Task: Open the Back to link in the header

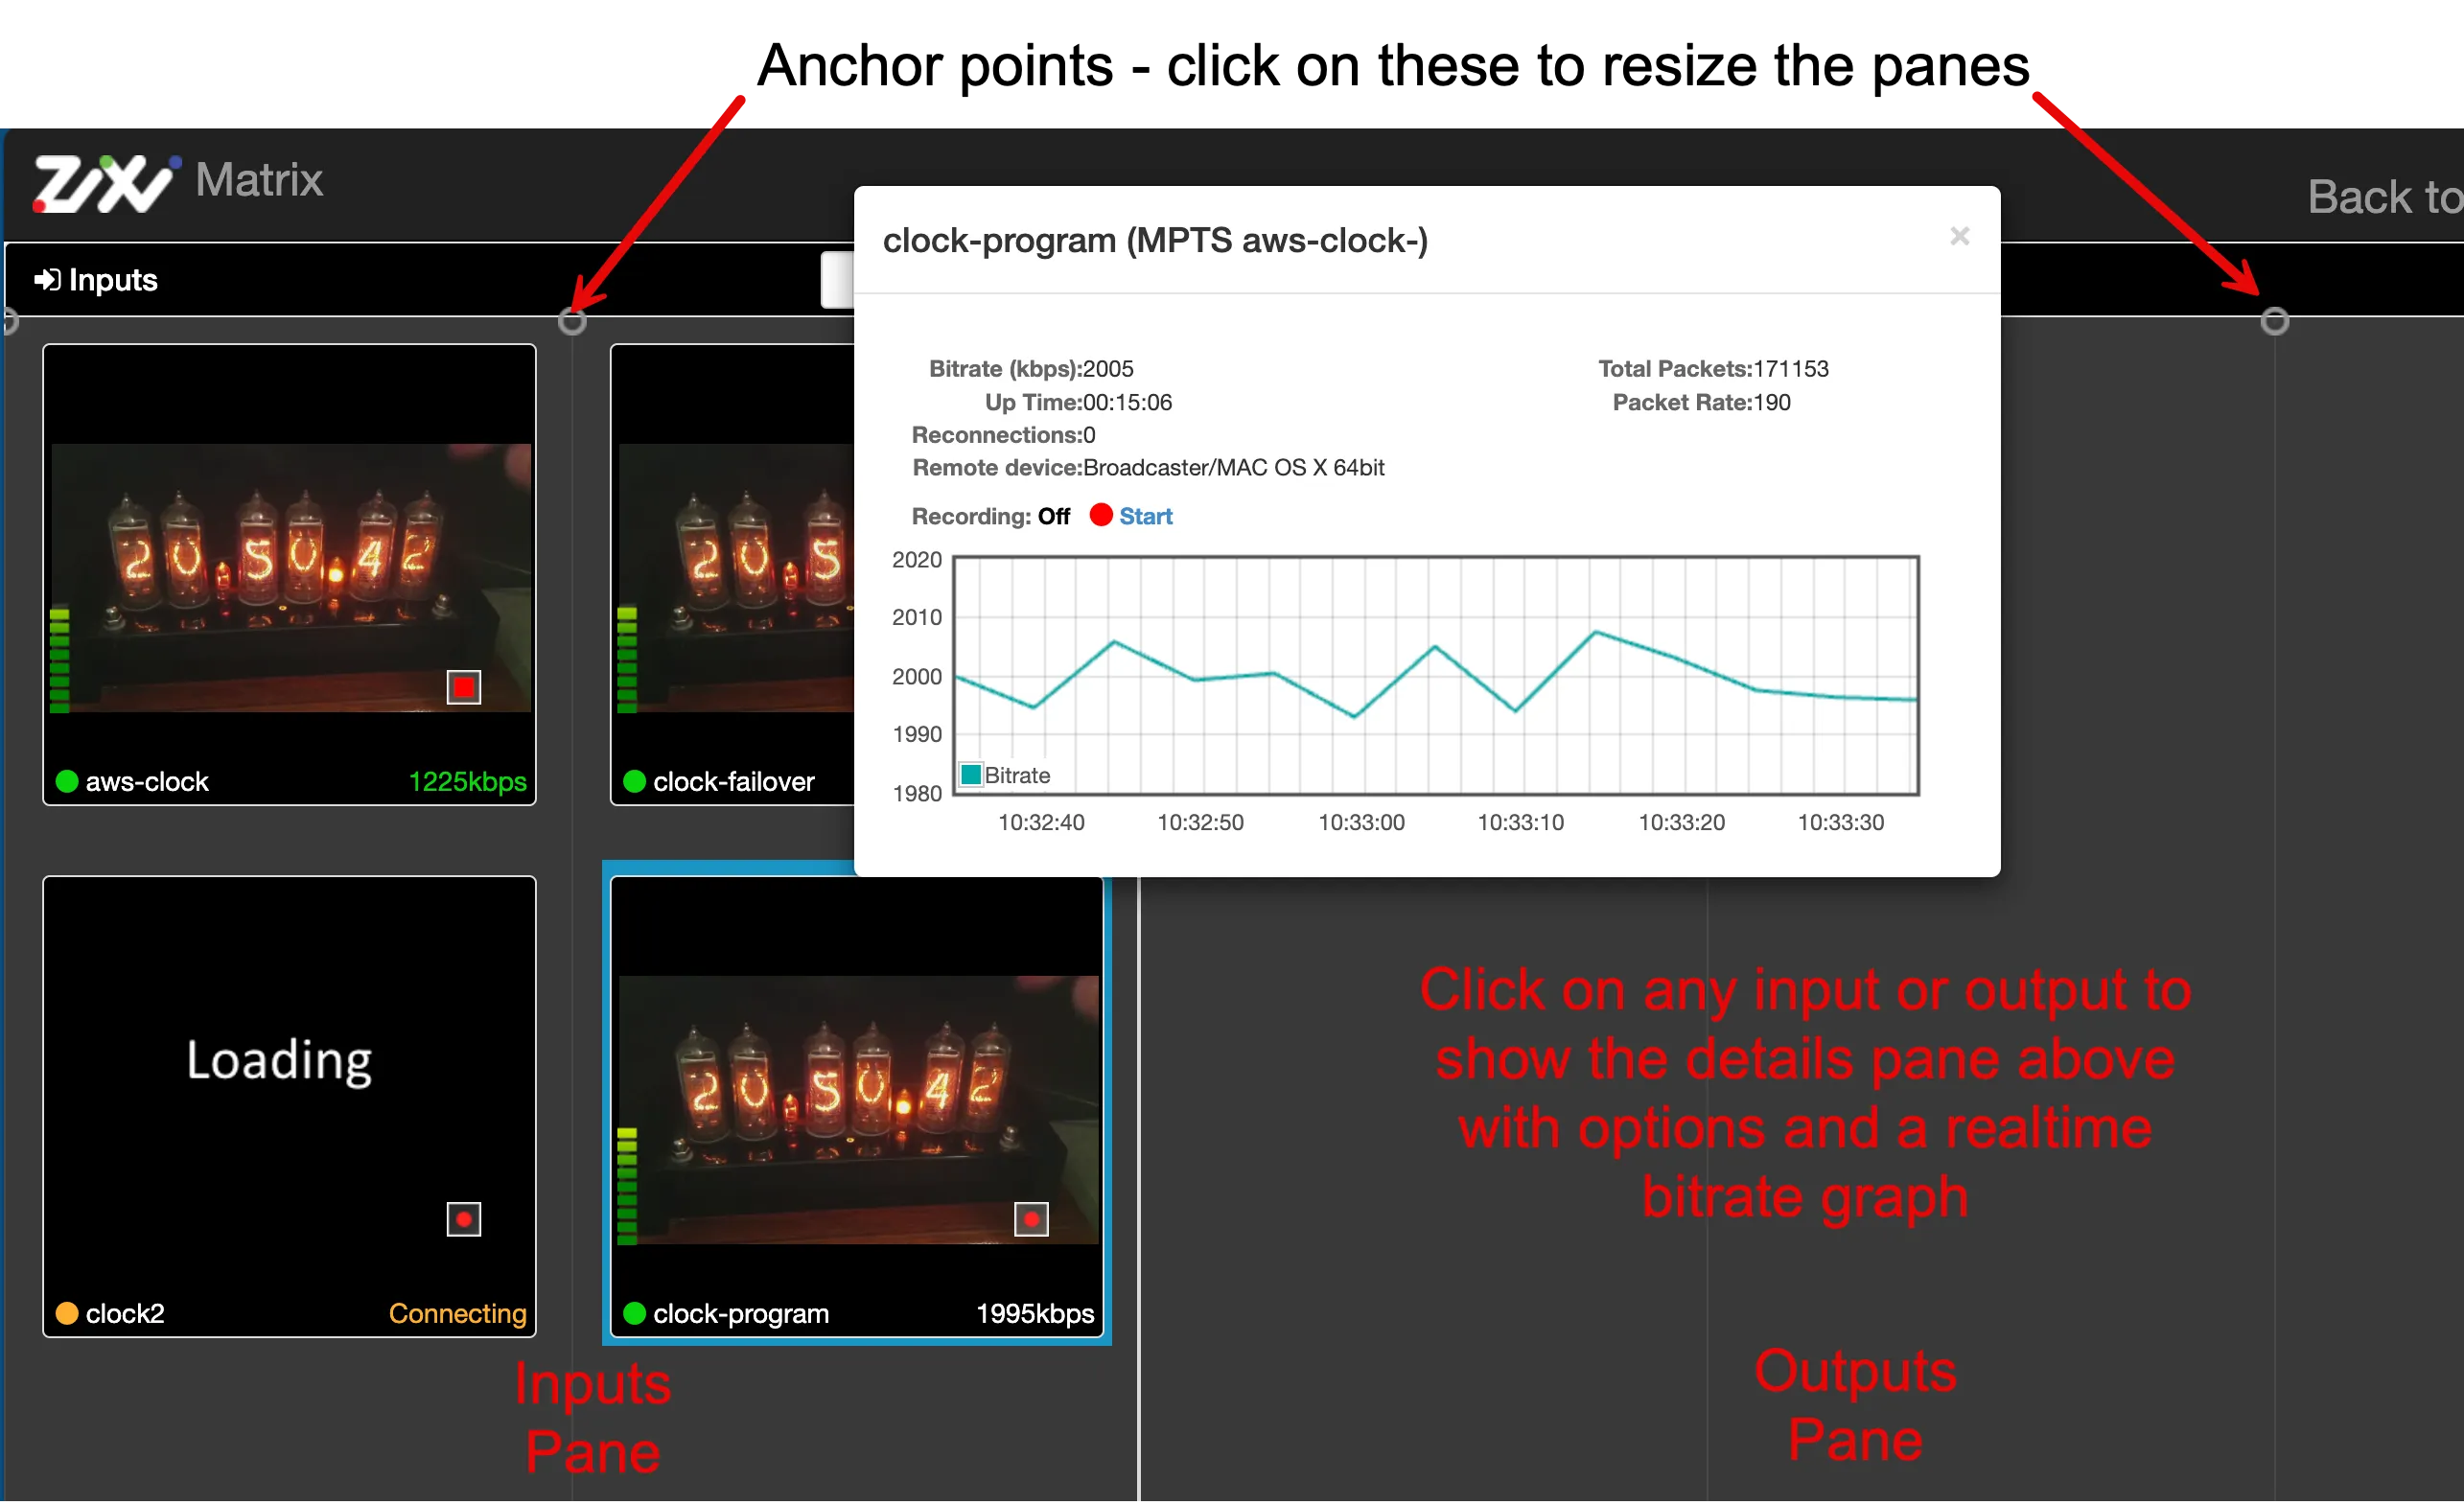Action: (2384, 197)
